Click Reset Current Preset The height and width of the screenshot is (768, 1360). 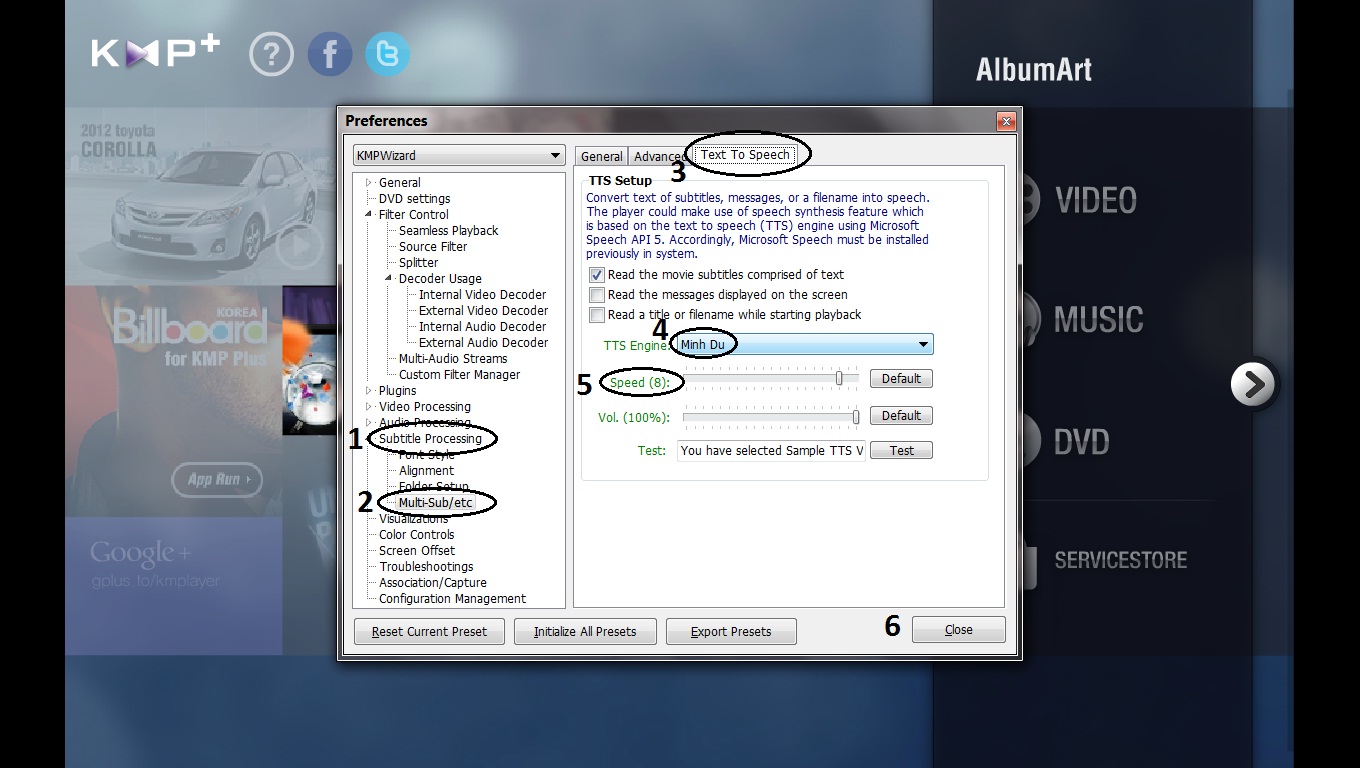coord(429,632)
